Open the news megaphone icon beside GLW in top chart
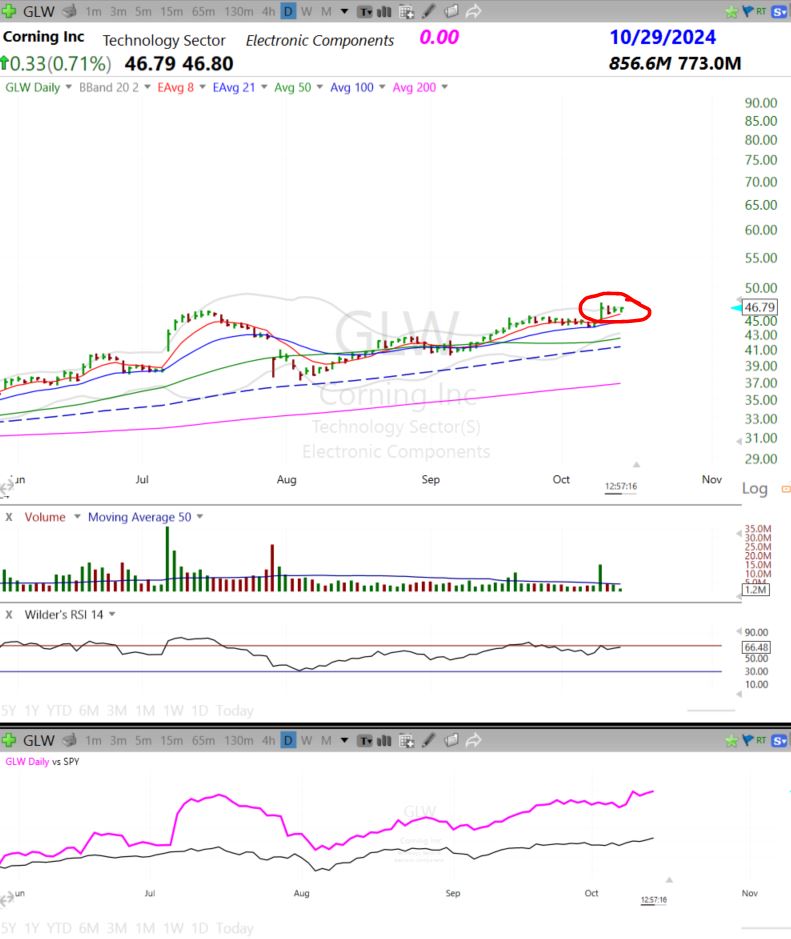Image resolution: width=791 pixels, height=939 pixels. (69, 11)
